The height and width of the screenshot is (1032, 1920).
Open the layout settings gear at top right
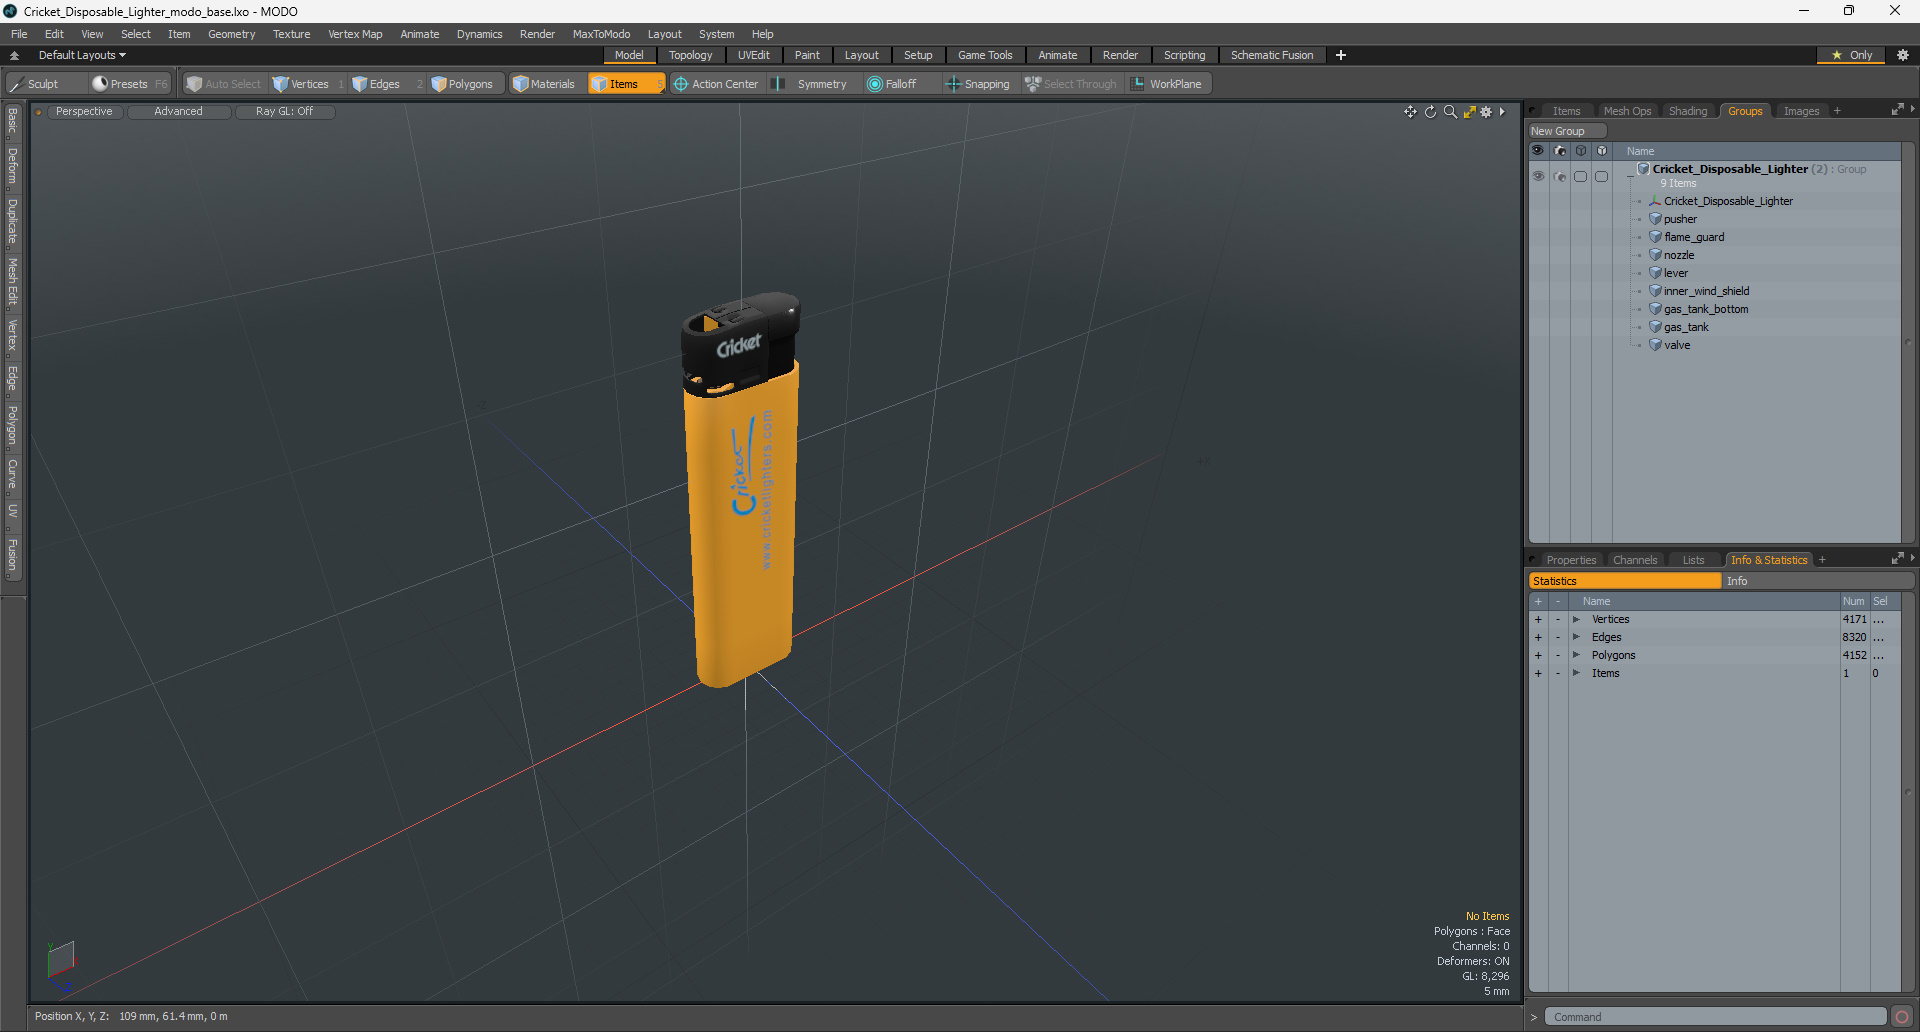(1903, 55)
